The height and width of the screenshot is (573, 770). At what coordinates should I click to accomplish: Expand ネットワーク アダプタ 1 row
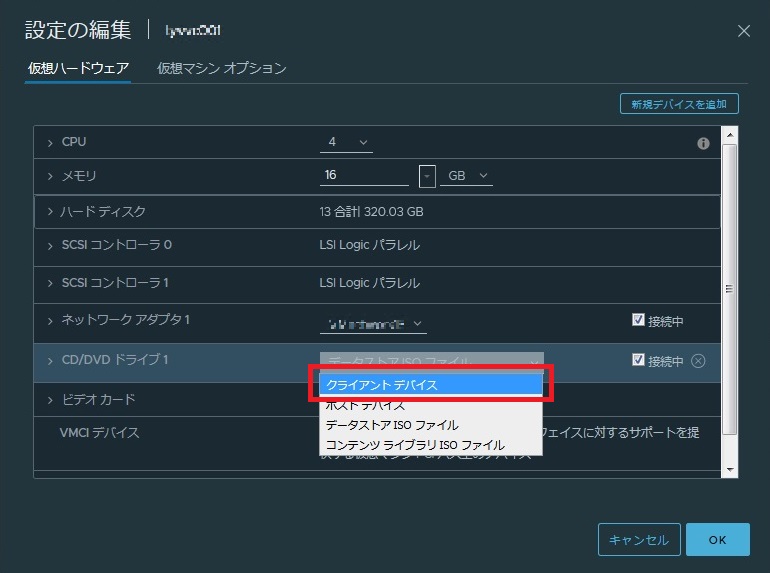(x=50, y=321)
